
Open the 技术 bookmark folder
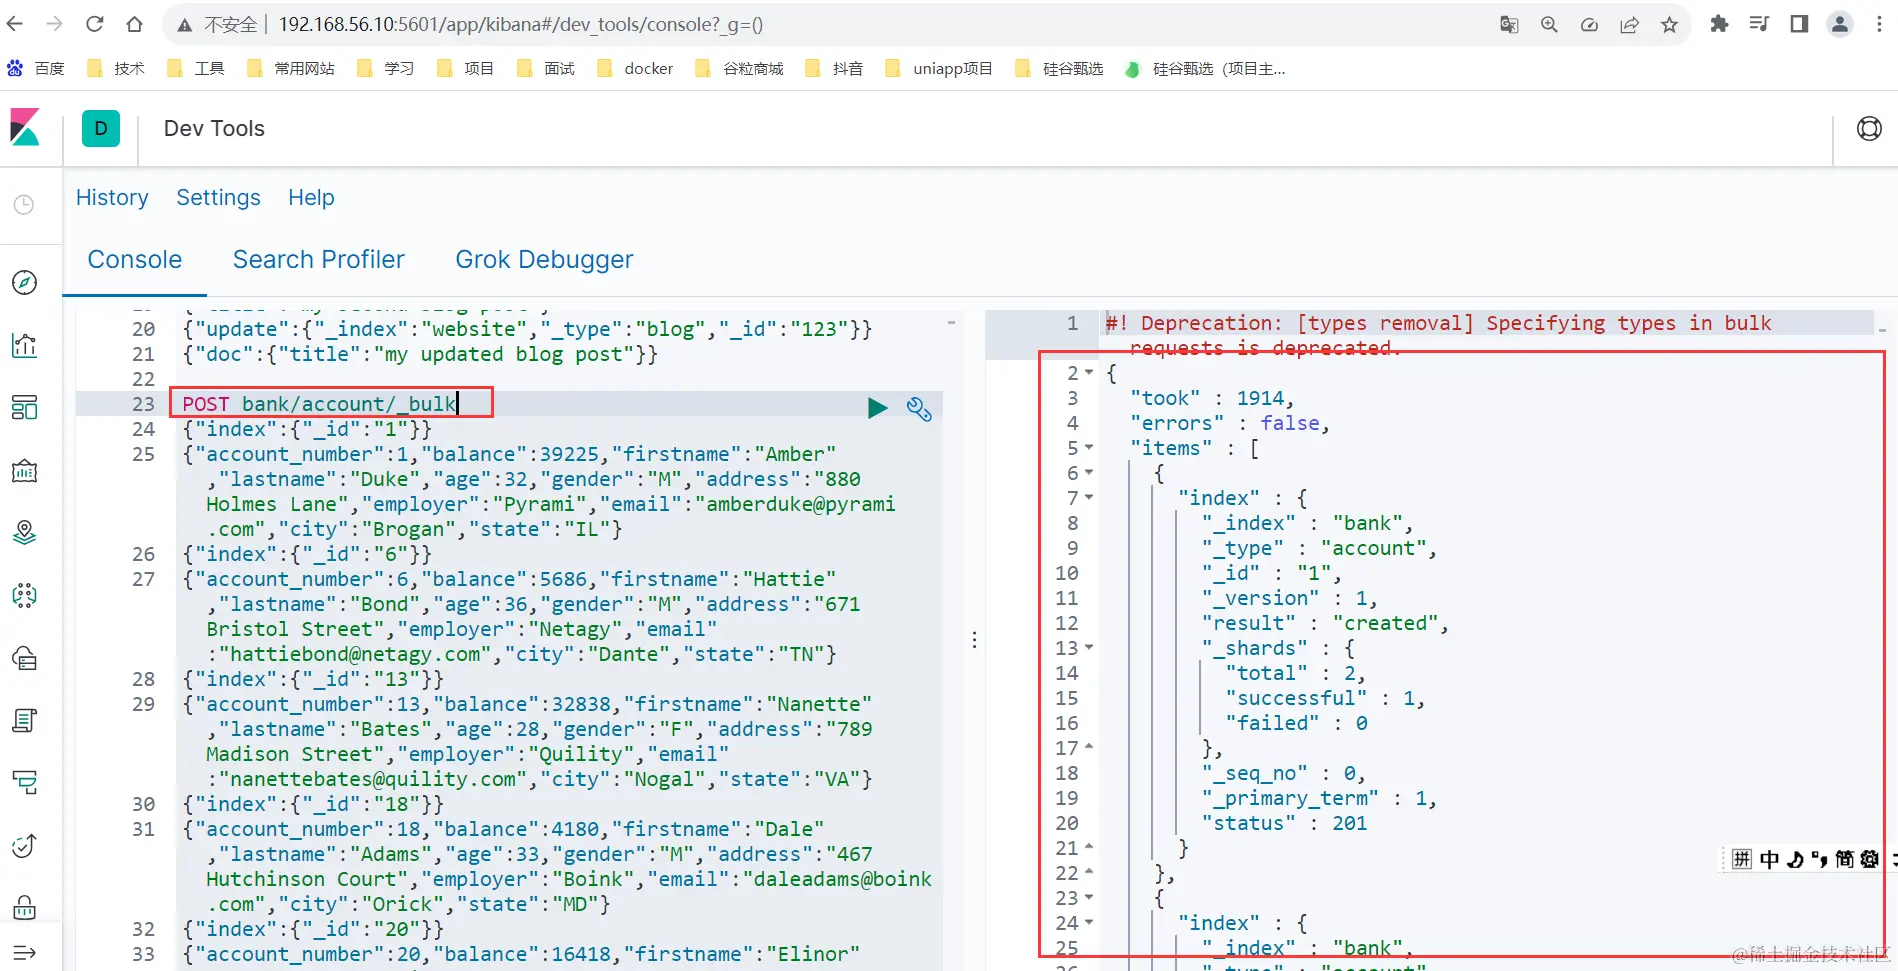[116, 68]
